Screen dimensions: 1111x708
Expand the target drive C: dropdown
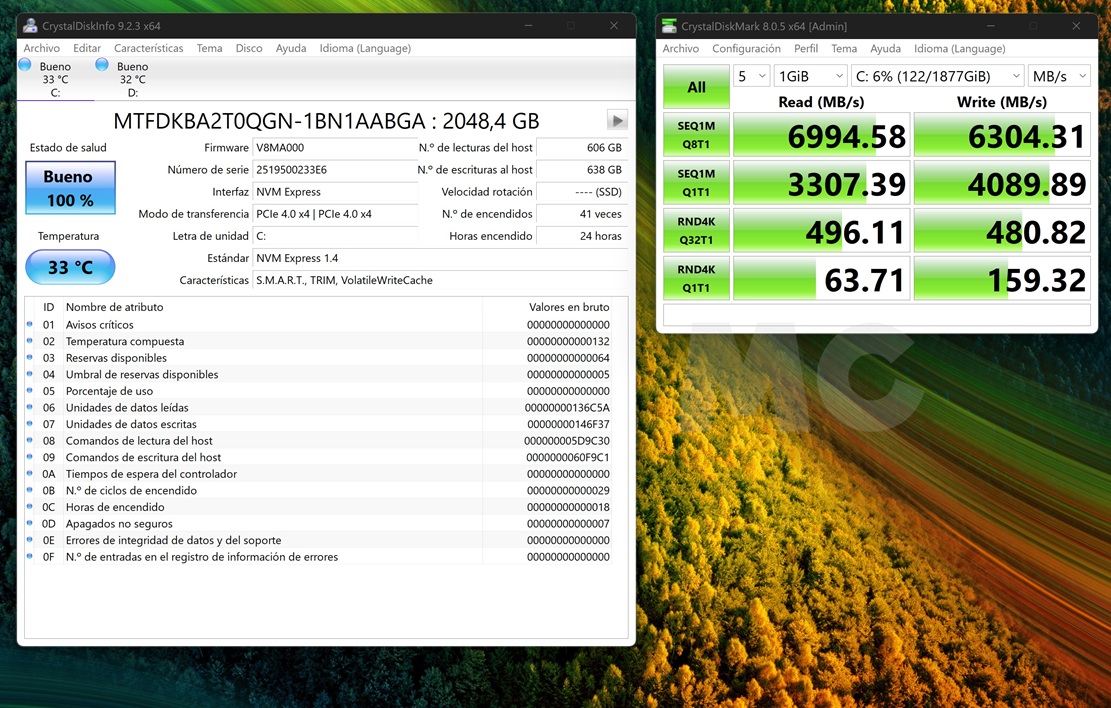(x=937, y=76)
